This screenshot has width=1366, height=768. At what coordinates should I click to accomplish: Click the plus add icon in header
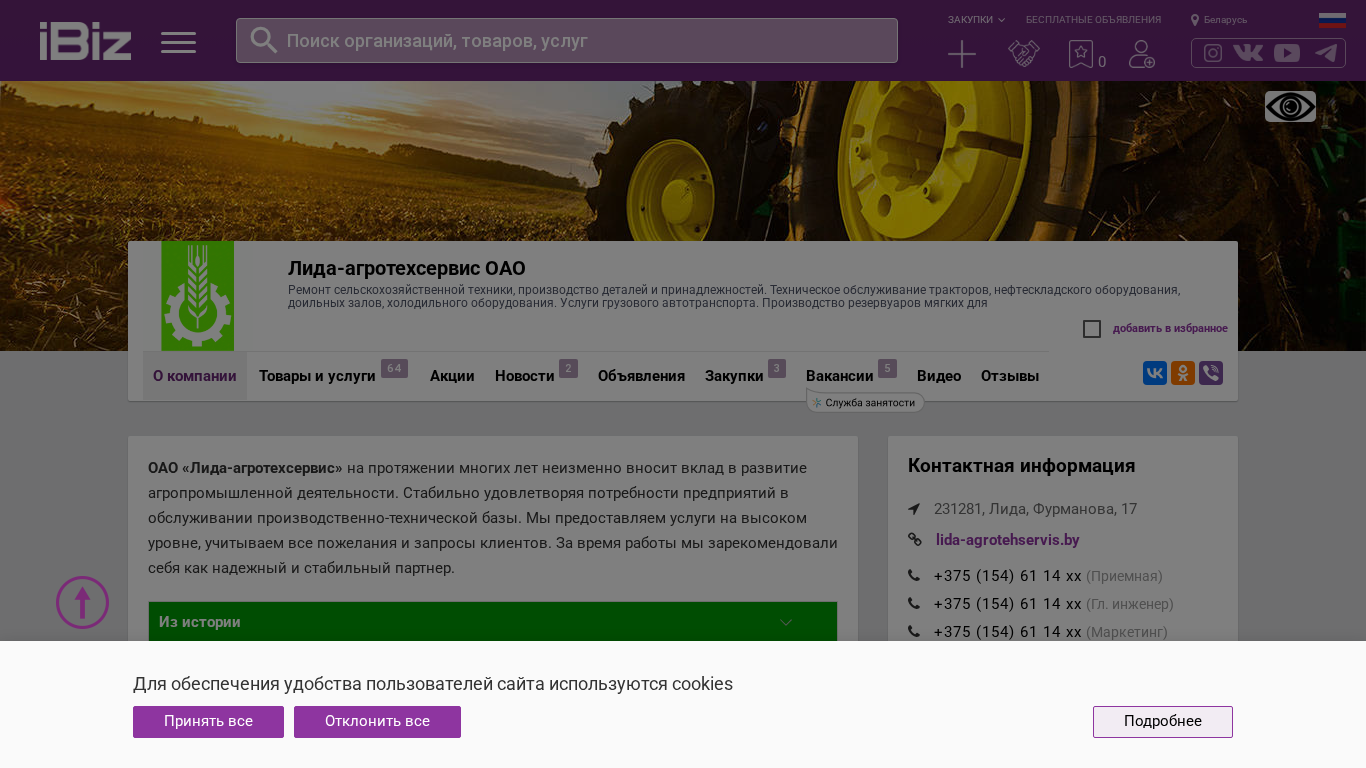[962, 54]
